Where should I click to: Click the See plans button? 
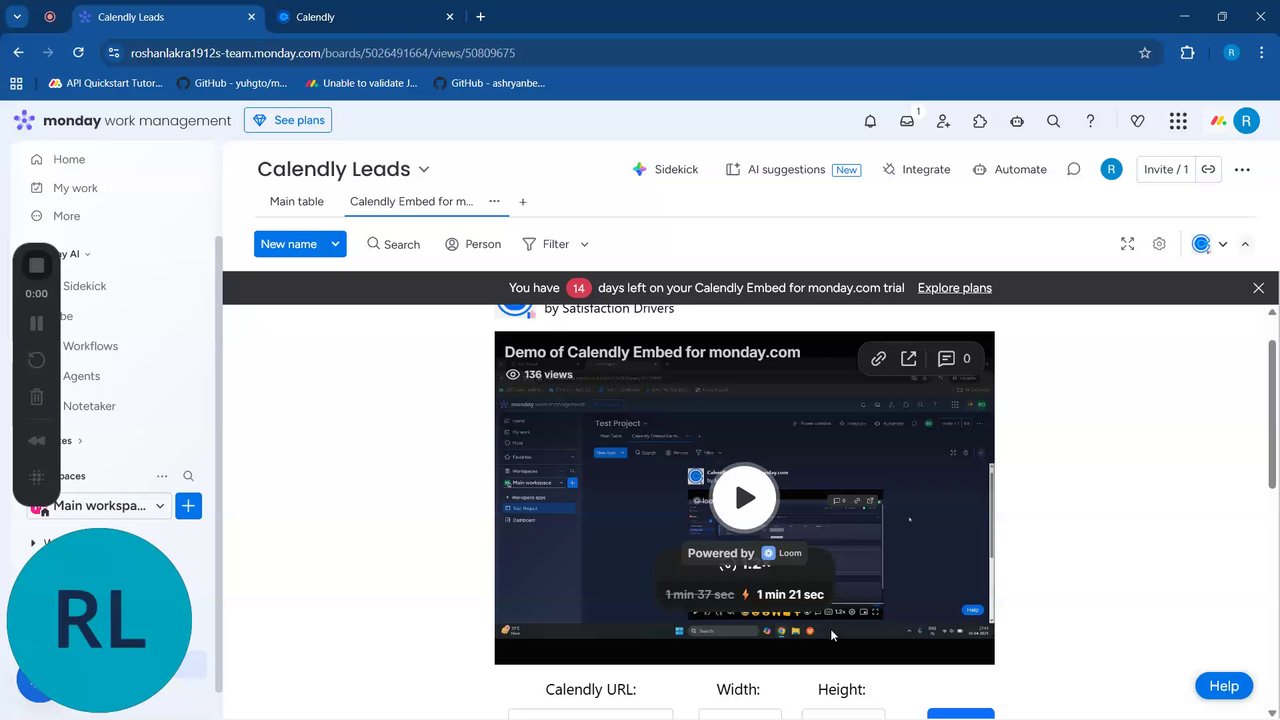[x=288, y=120]
